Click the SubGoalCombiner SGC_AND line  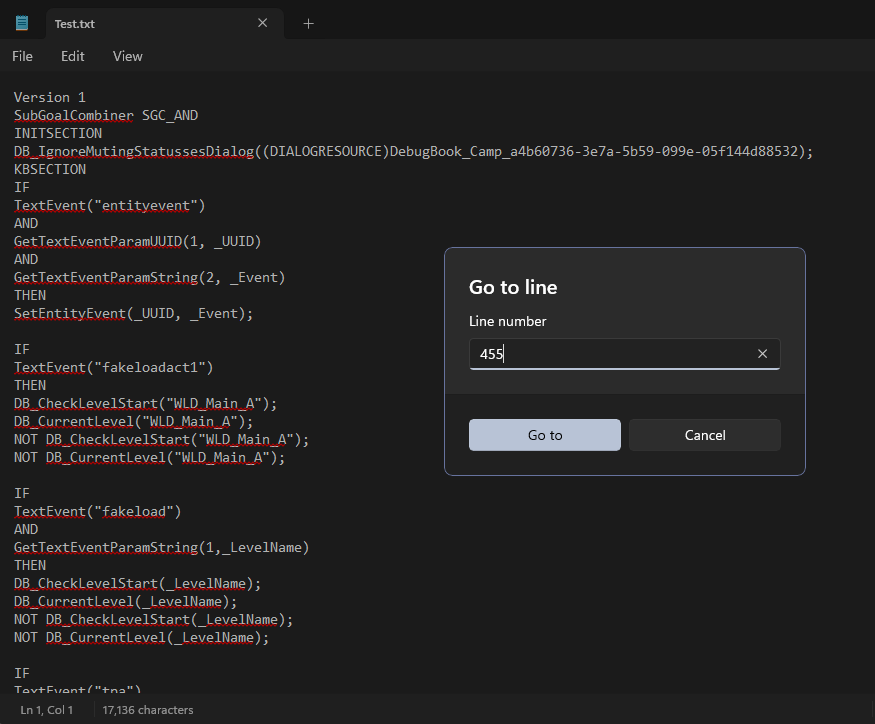coord(106,116)
